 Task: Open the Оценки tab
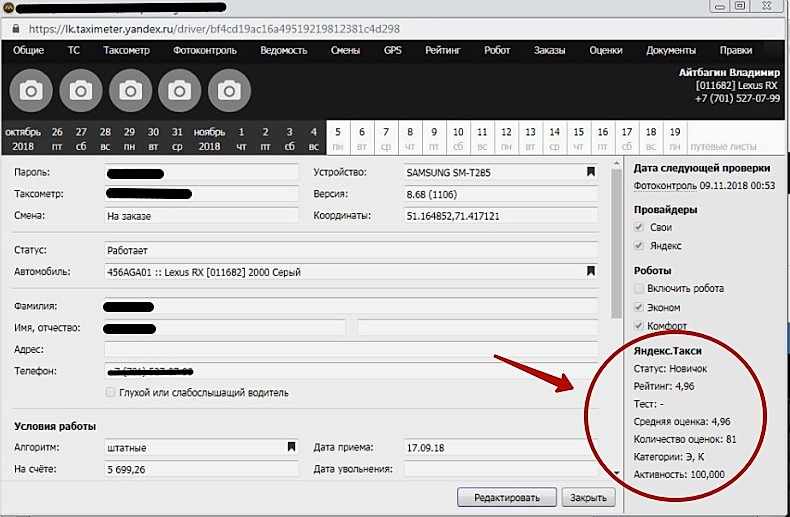606,50
